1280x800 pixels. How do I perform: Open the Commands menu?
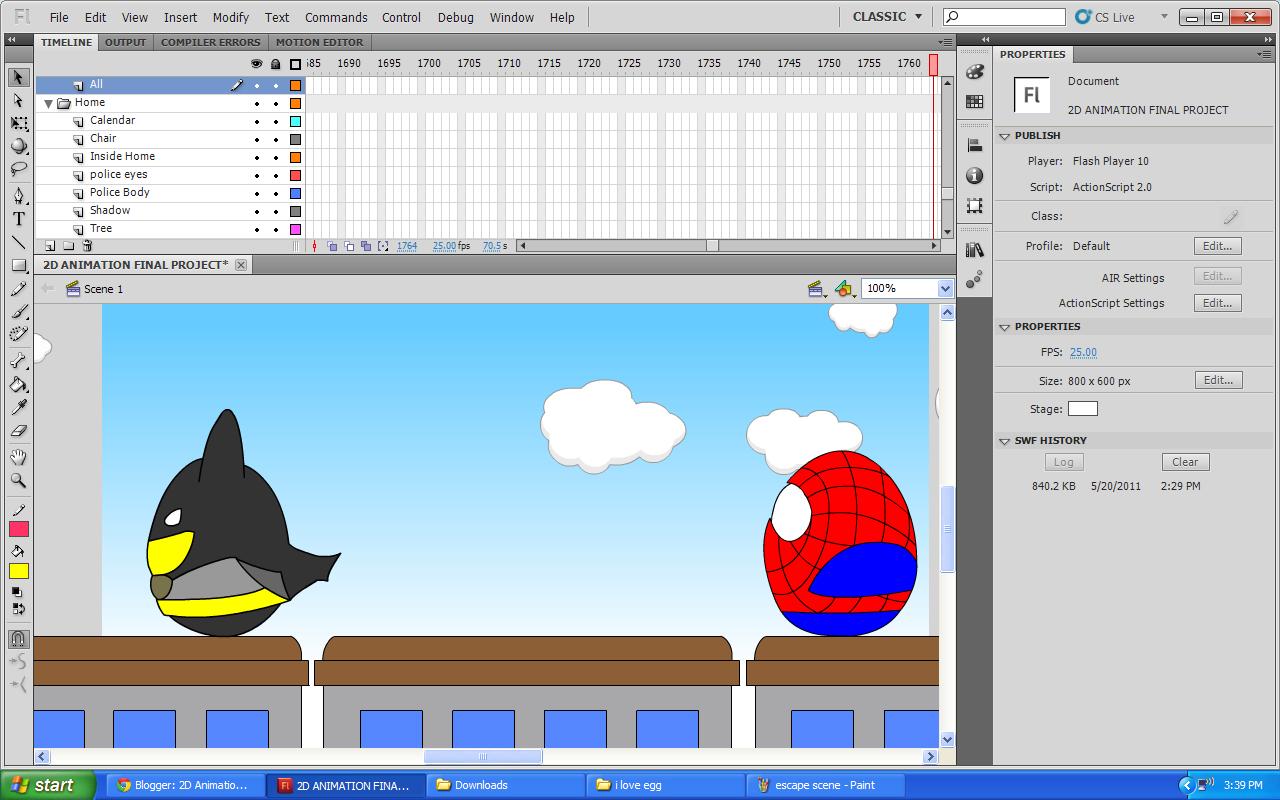336,17
